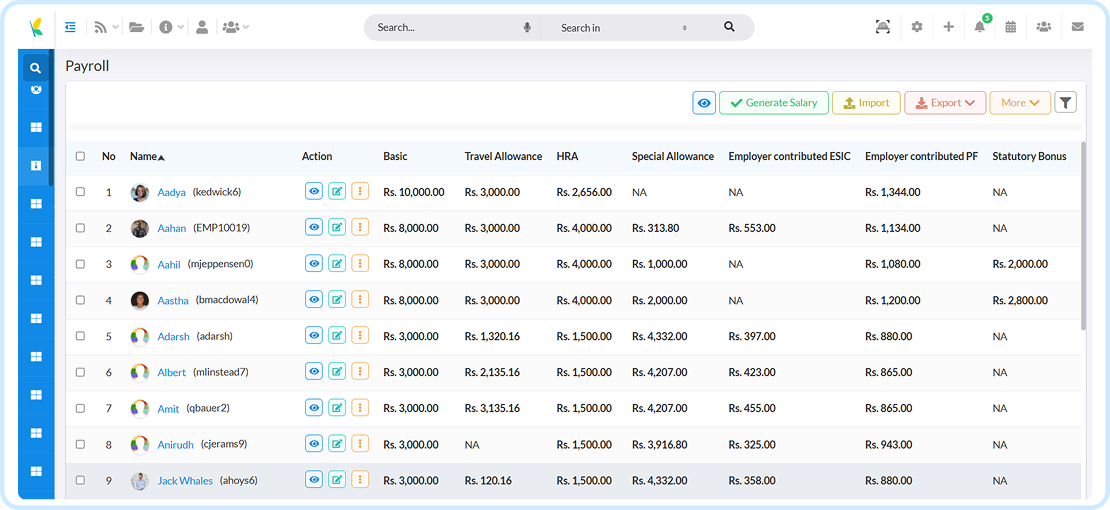The image size is (1110, 510).
Task: Expand the More dropdown
Action: pos(1020,103)
